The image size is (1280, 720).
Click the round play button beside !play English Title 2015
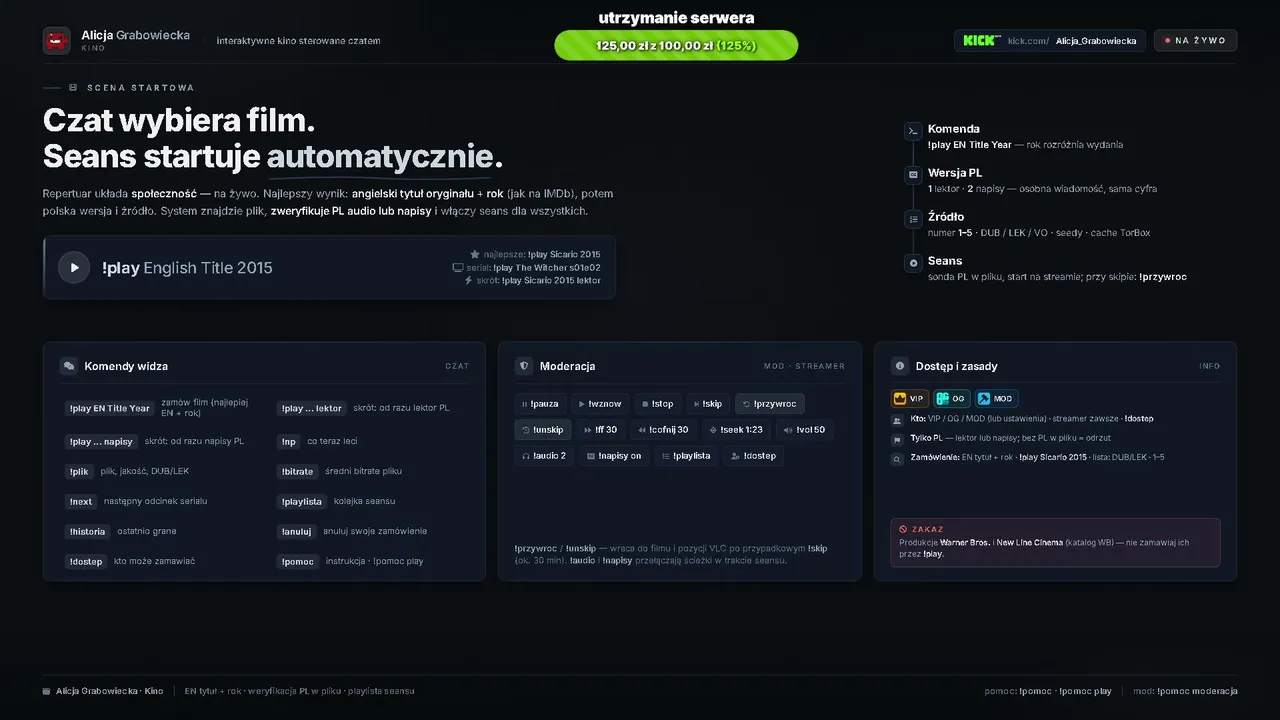(74, 267)
